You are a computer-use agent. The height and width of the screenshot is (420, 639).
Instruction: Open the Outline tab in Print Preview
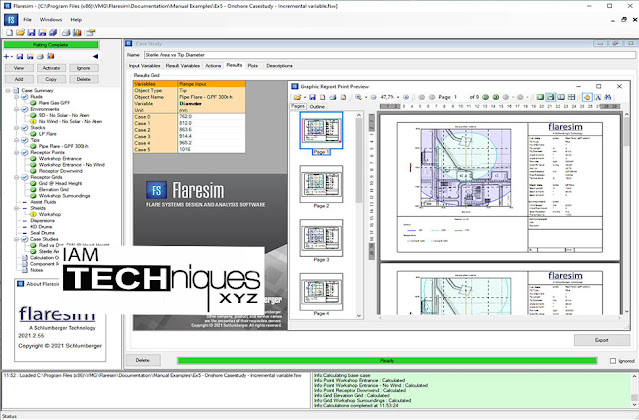click(317, 107)
